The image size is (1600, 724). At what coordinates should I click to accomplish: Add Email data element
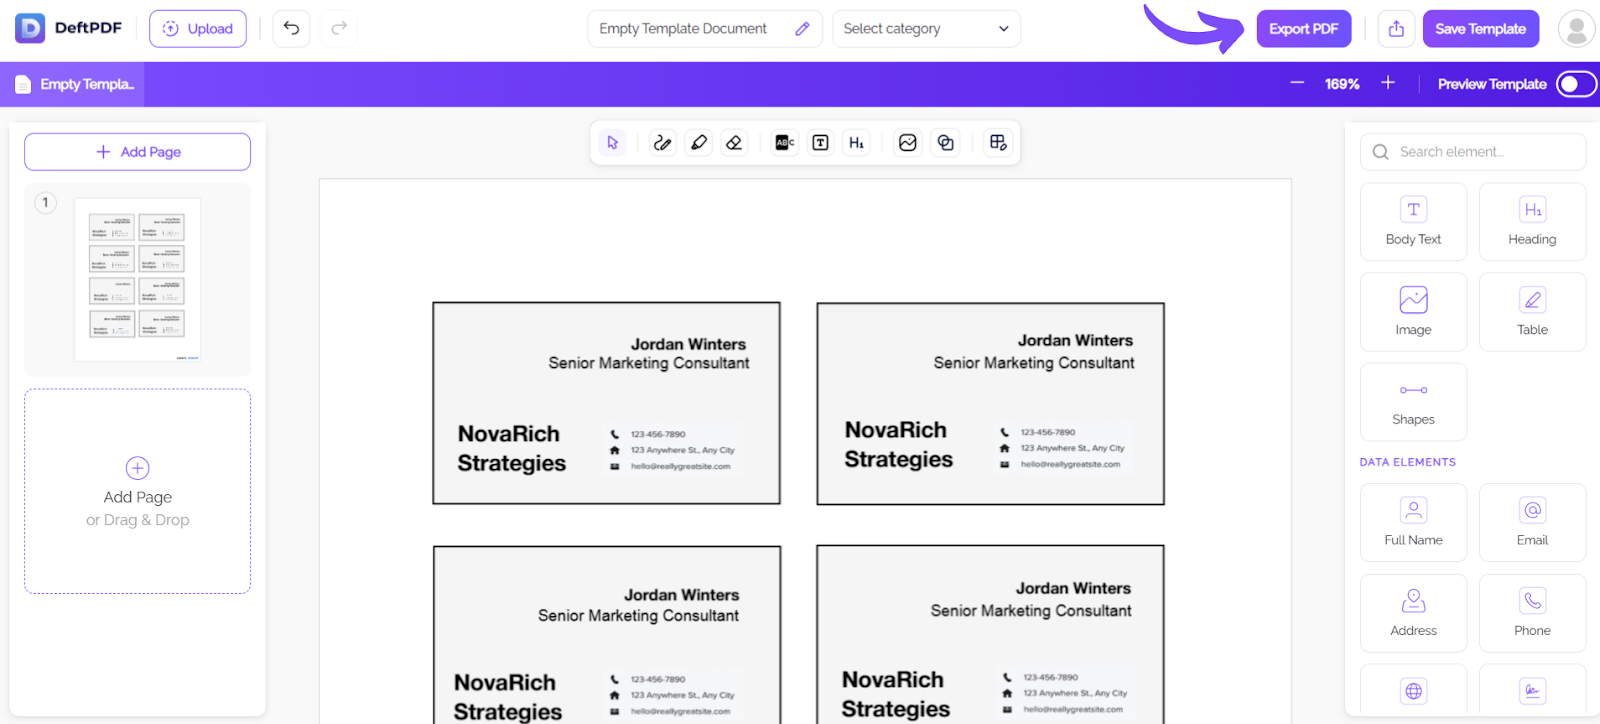pyautogui.click(x=1532, y=523)
